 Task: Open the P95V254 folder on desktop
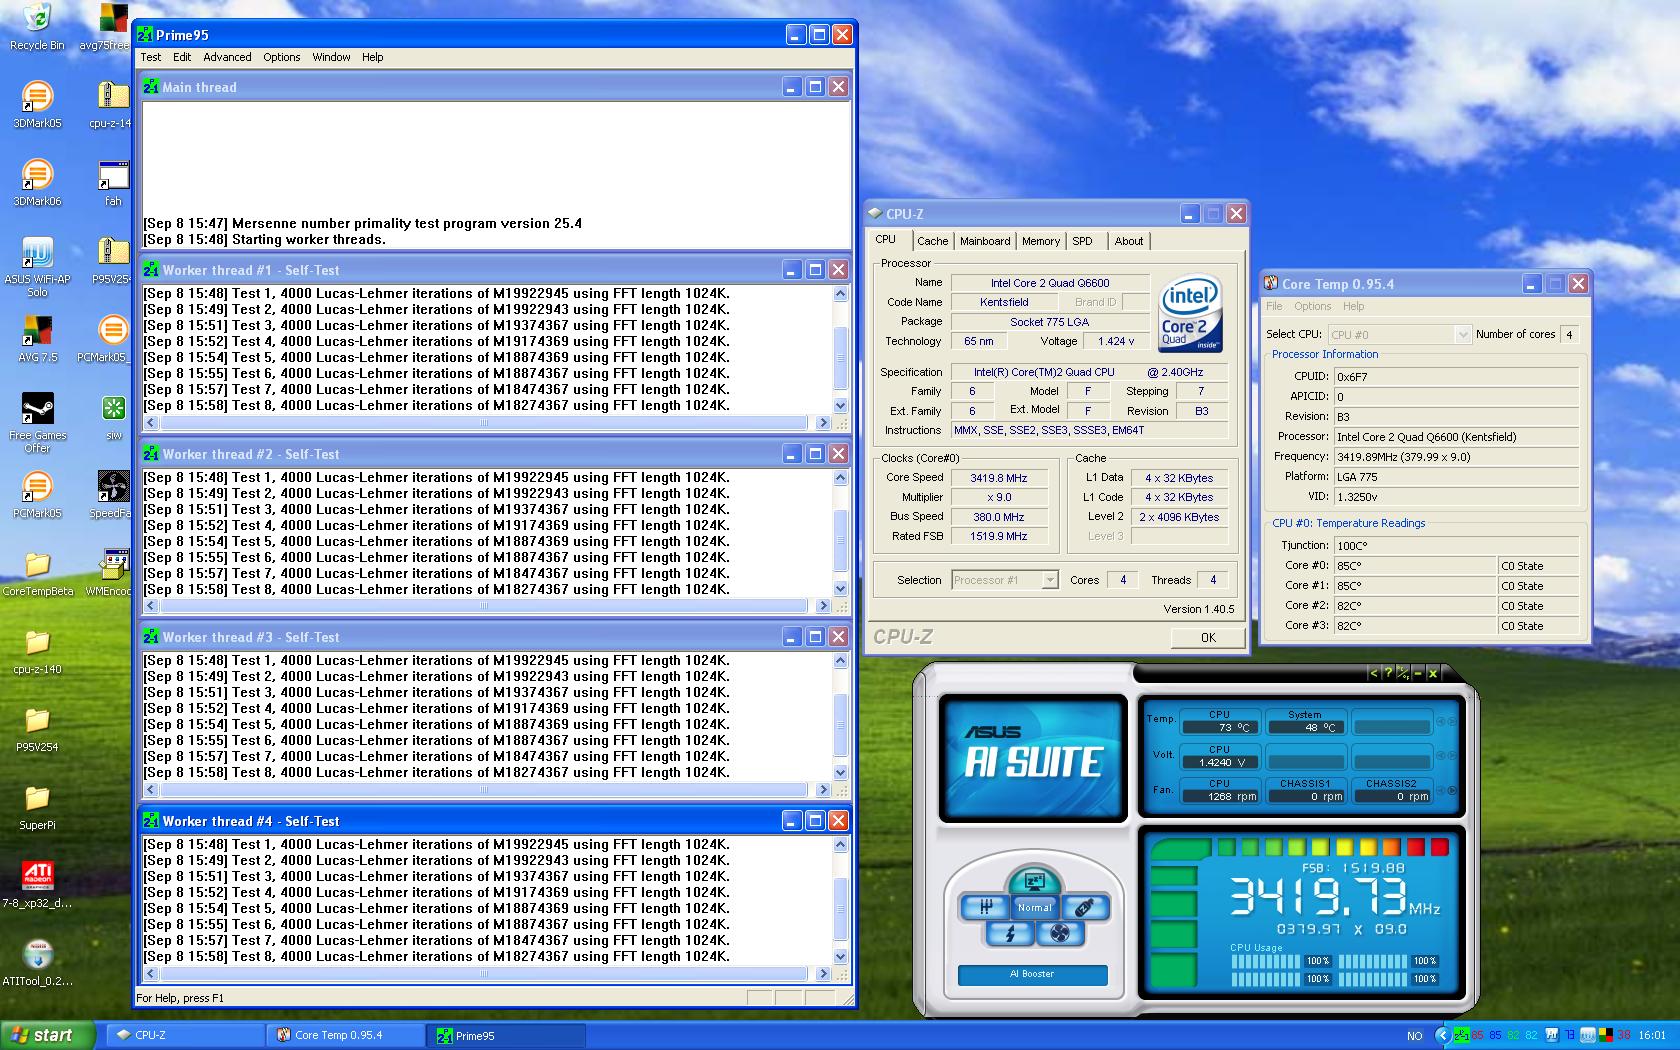(37, 729)
